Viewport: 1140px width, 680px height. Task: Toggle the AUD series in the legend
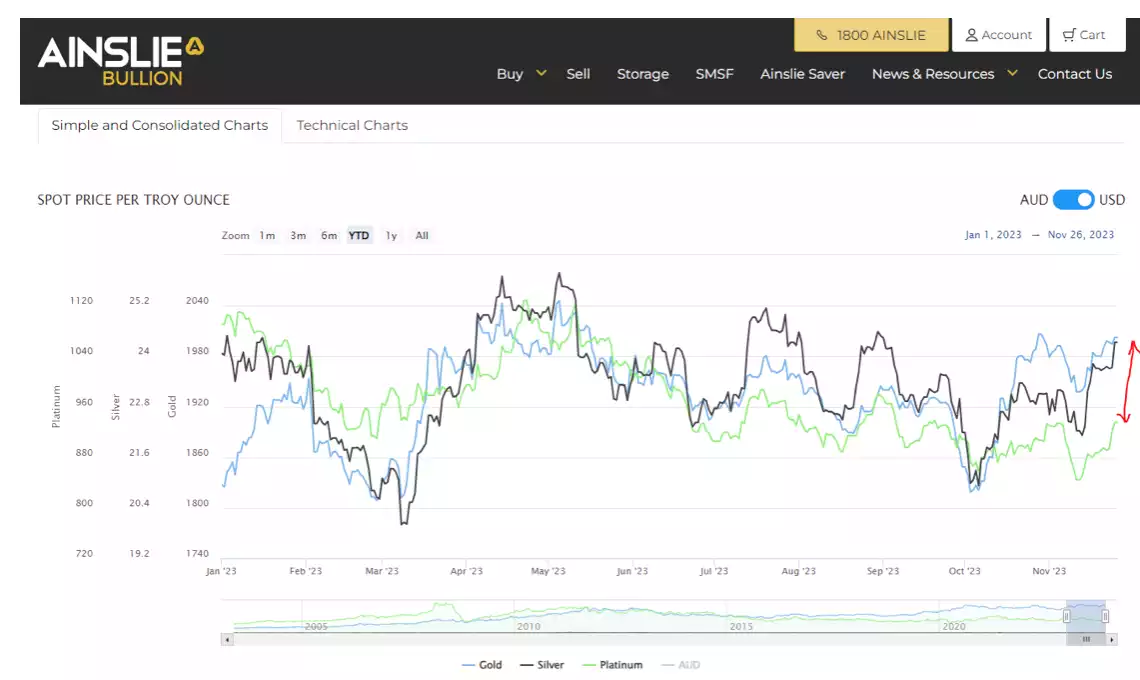pos(687,664)
